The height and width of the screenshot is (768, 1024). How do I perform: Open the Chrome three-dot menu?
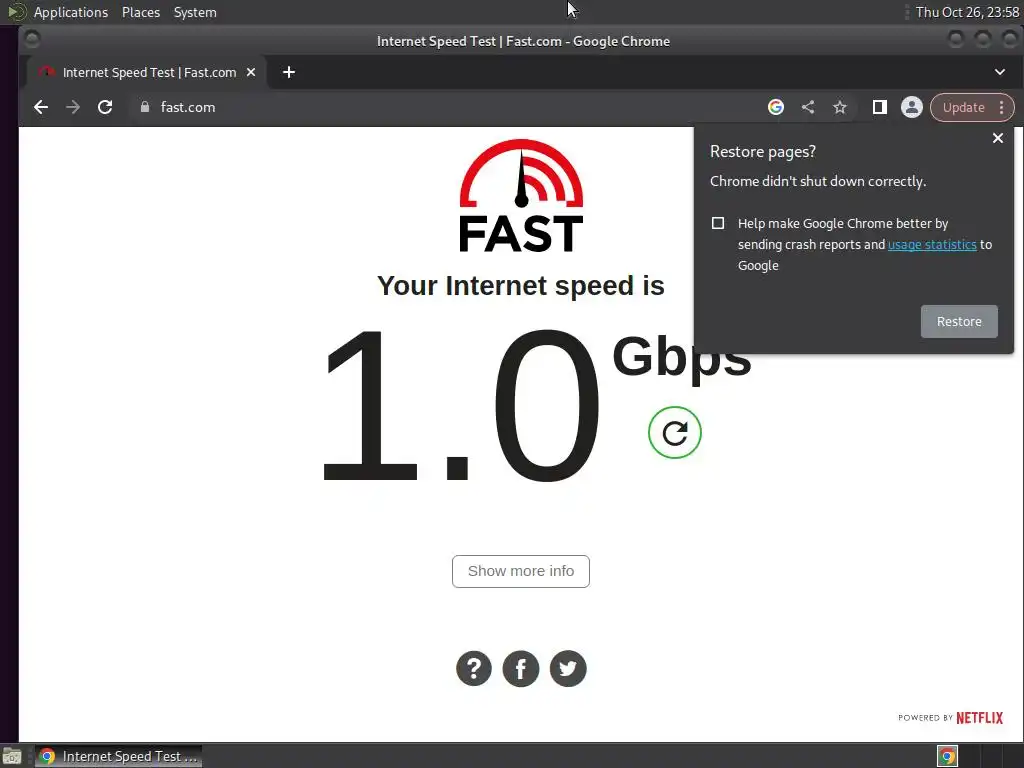pos(1002,107)
